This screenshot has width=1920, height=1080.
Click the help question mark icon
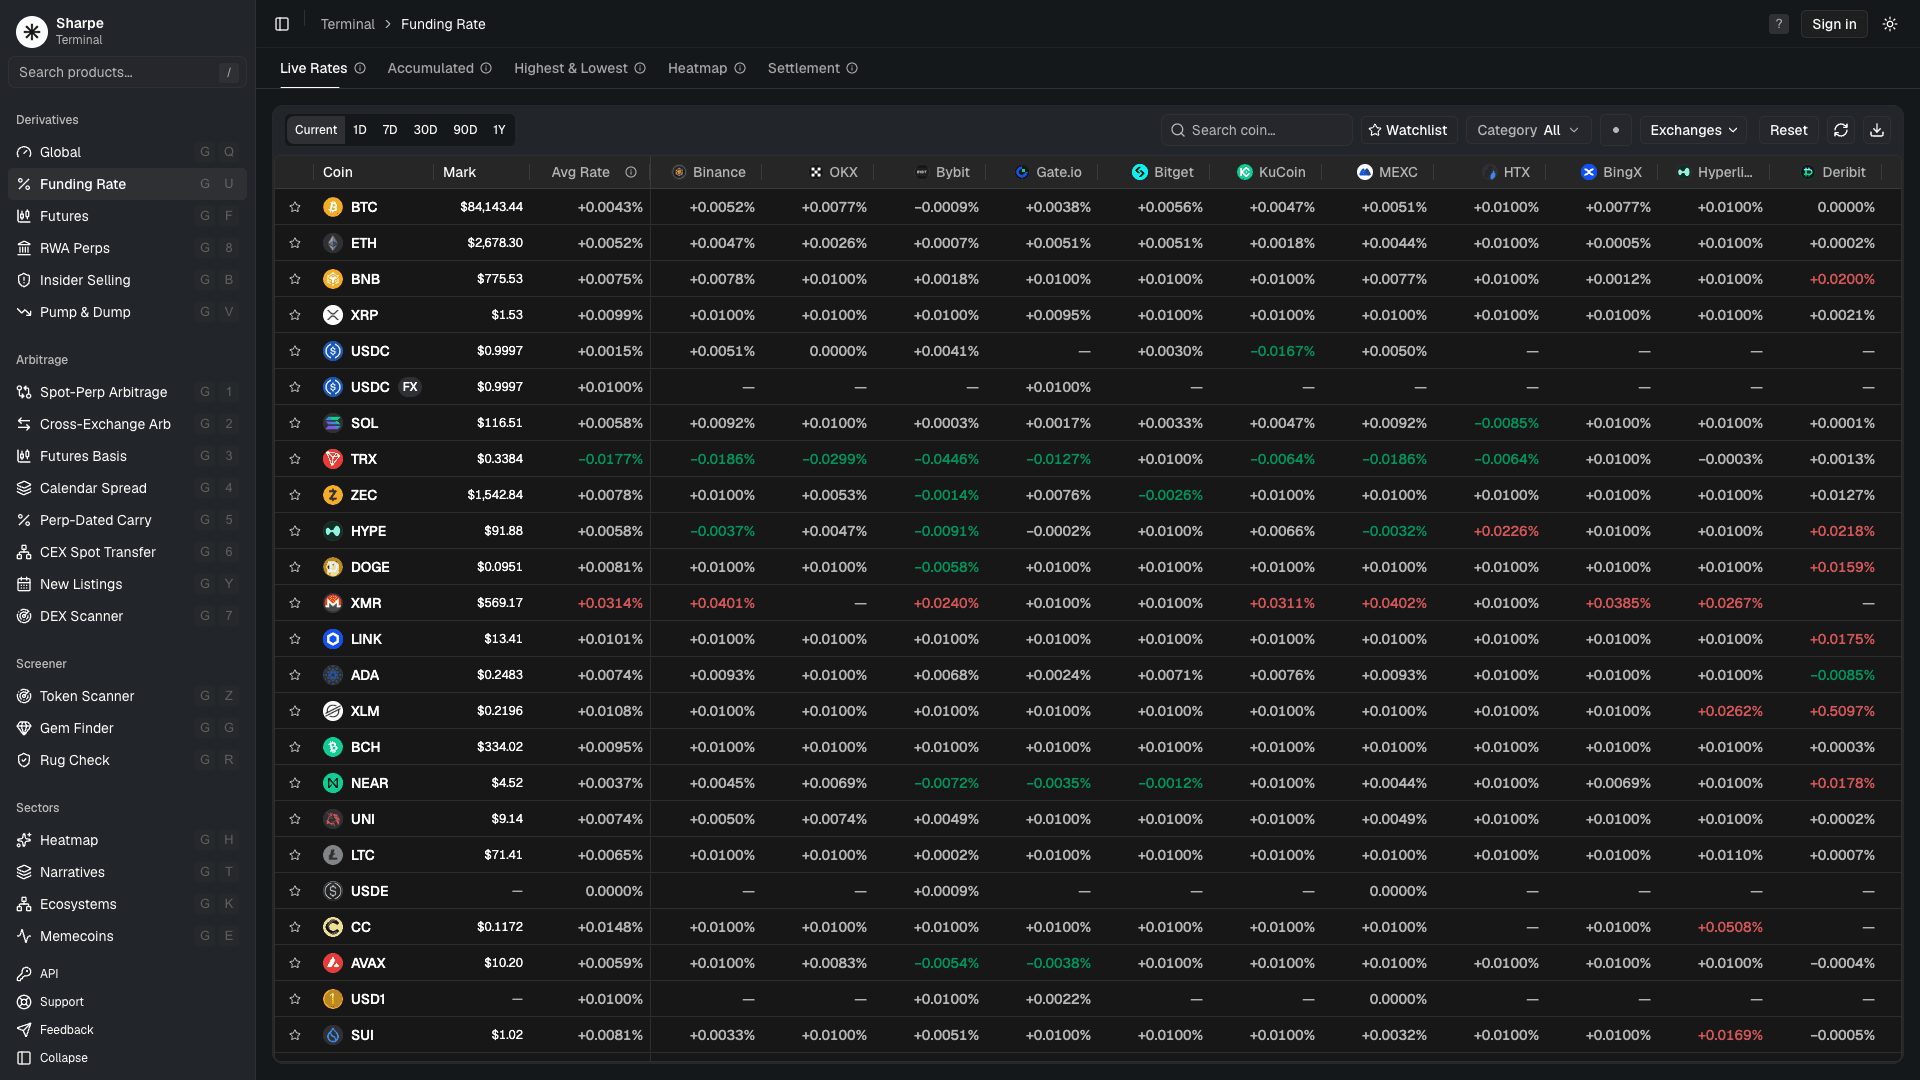[x=1778, y=24]
